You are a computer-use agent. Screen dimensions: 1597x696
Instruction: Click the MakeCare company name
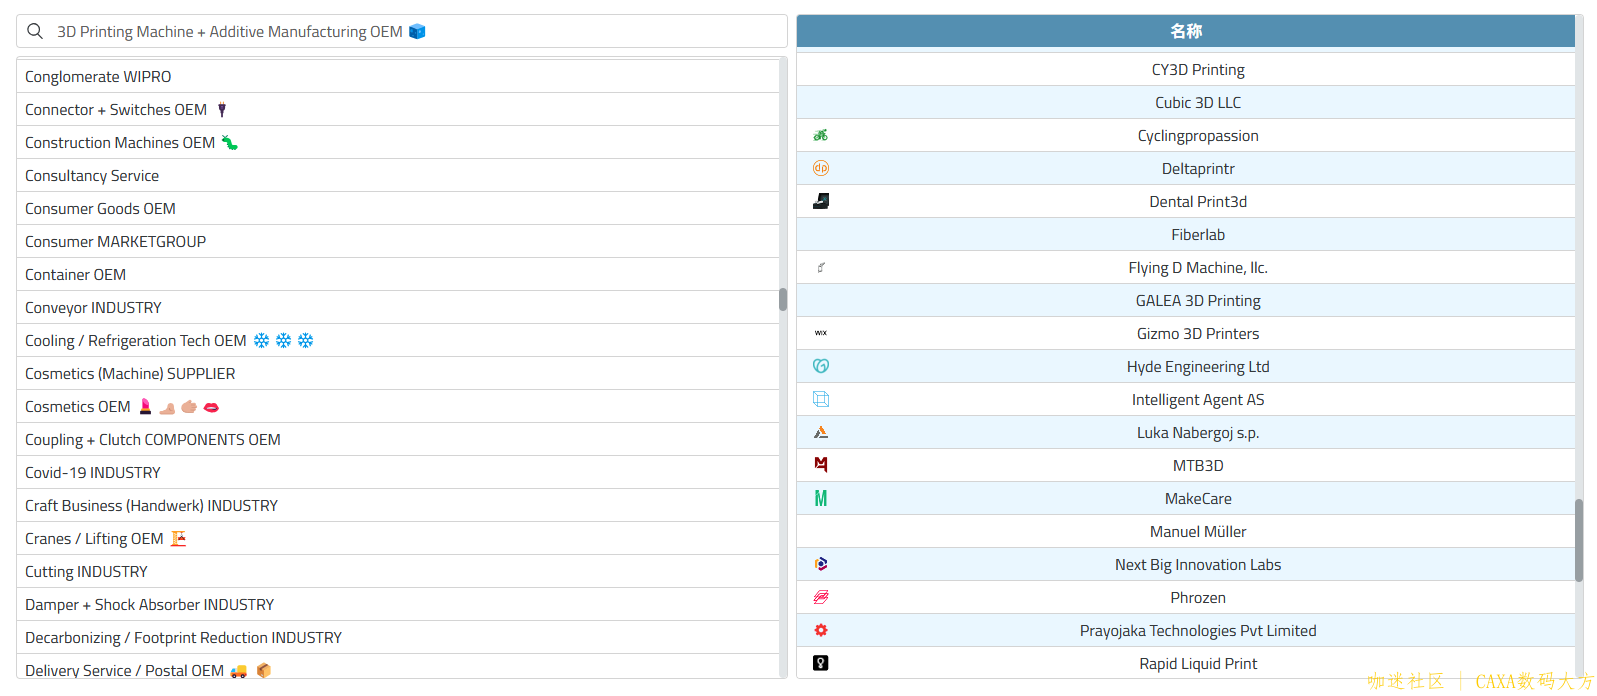(1198, 498)
